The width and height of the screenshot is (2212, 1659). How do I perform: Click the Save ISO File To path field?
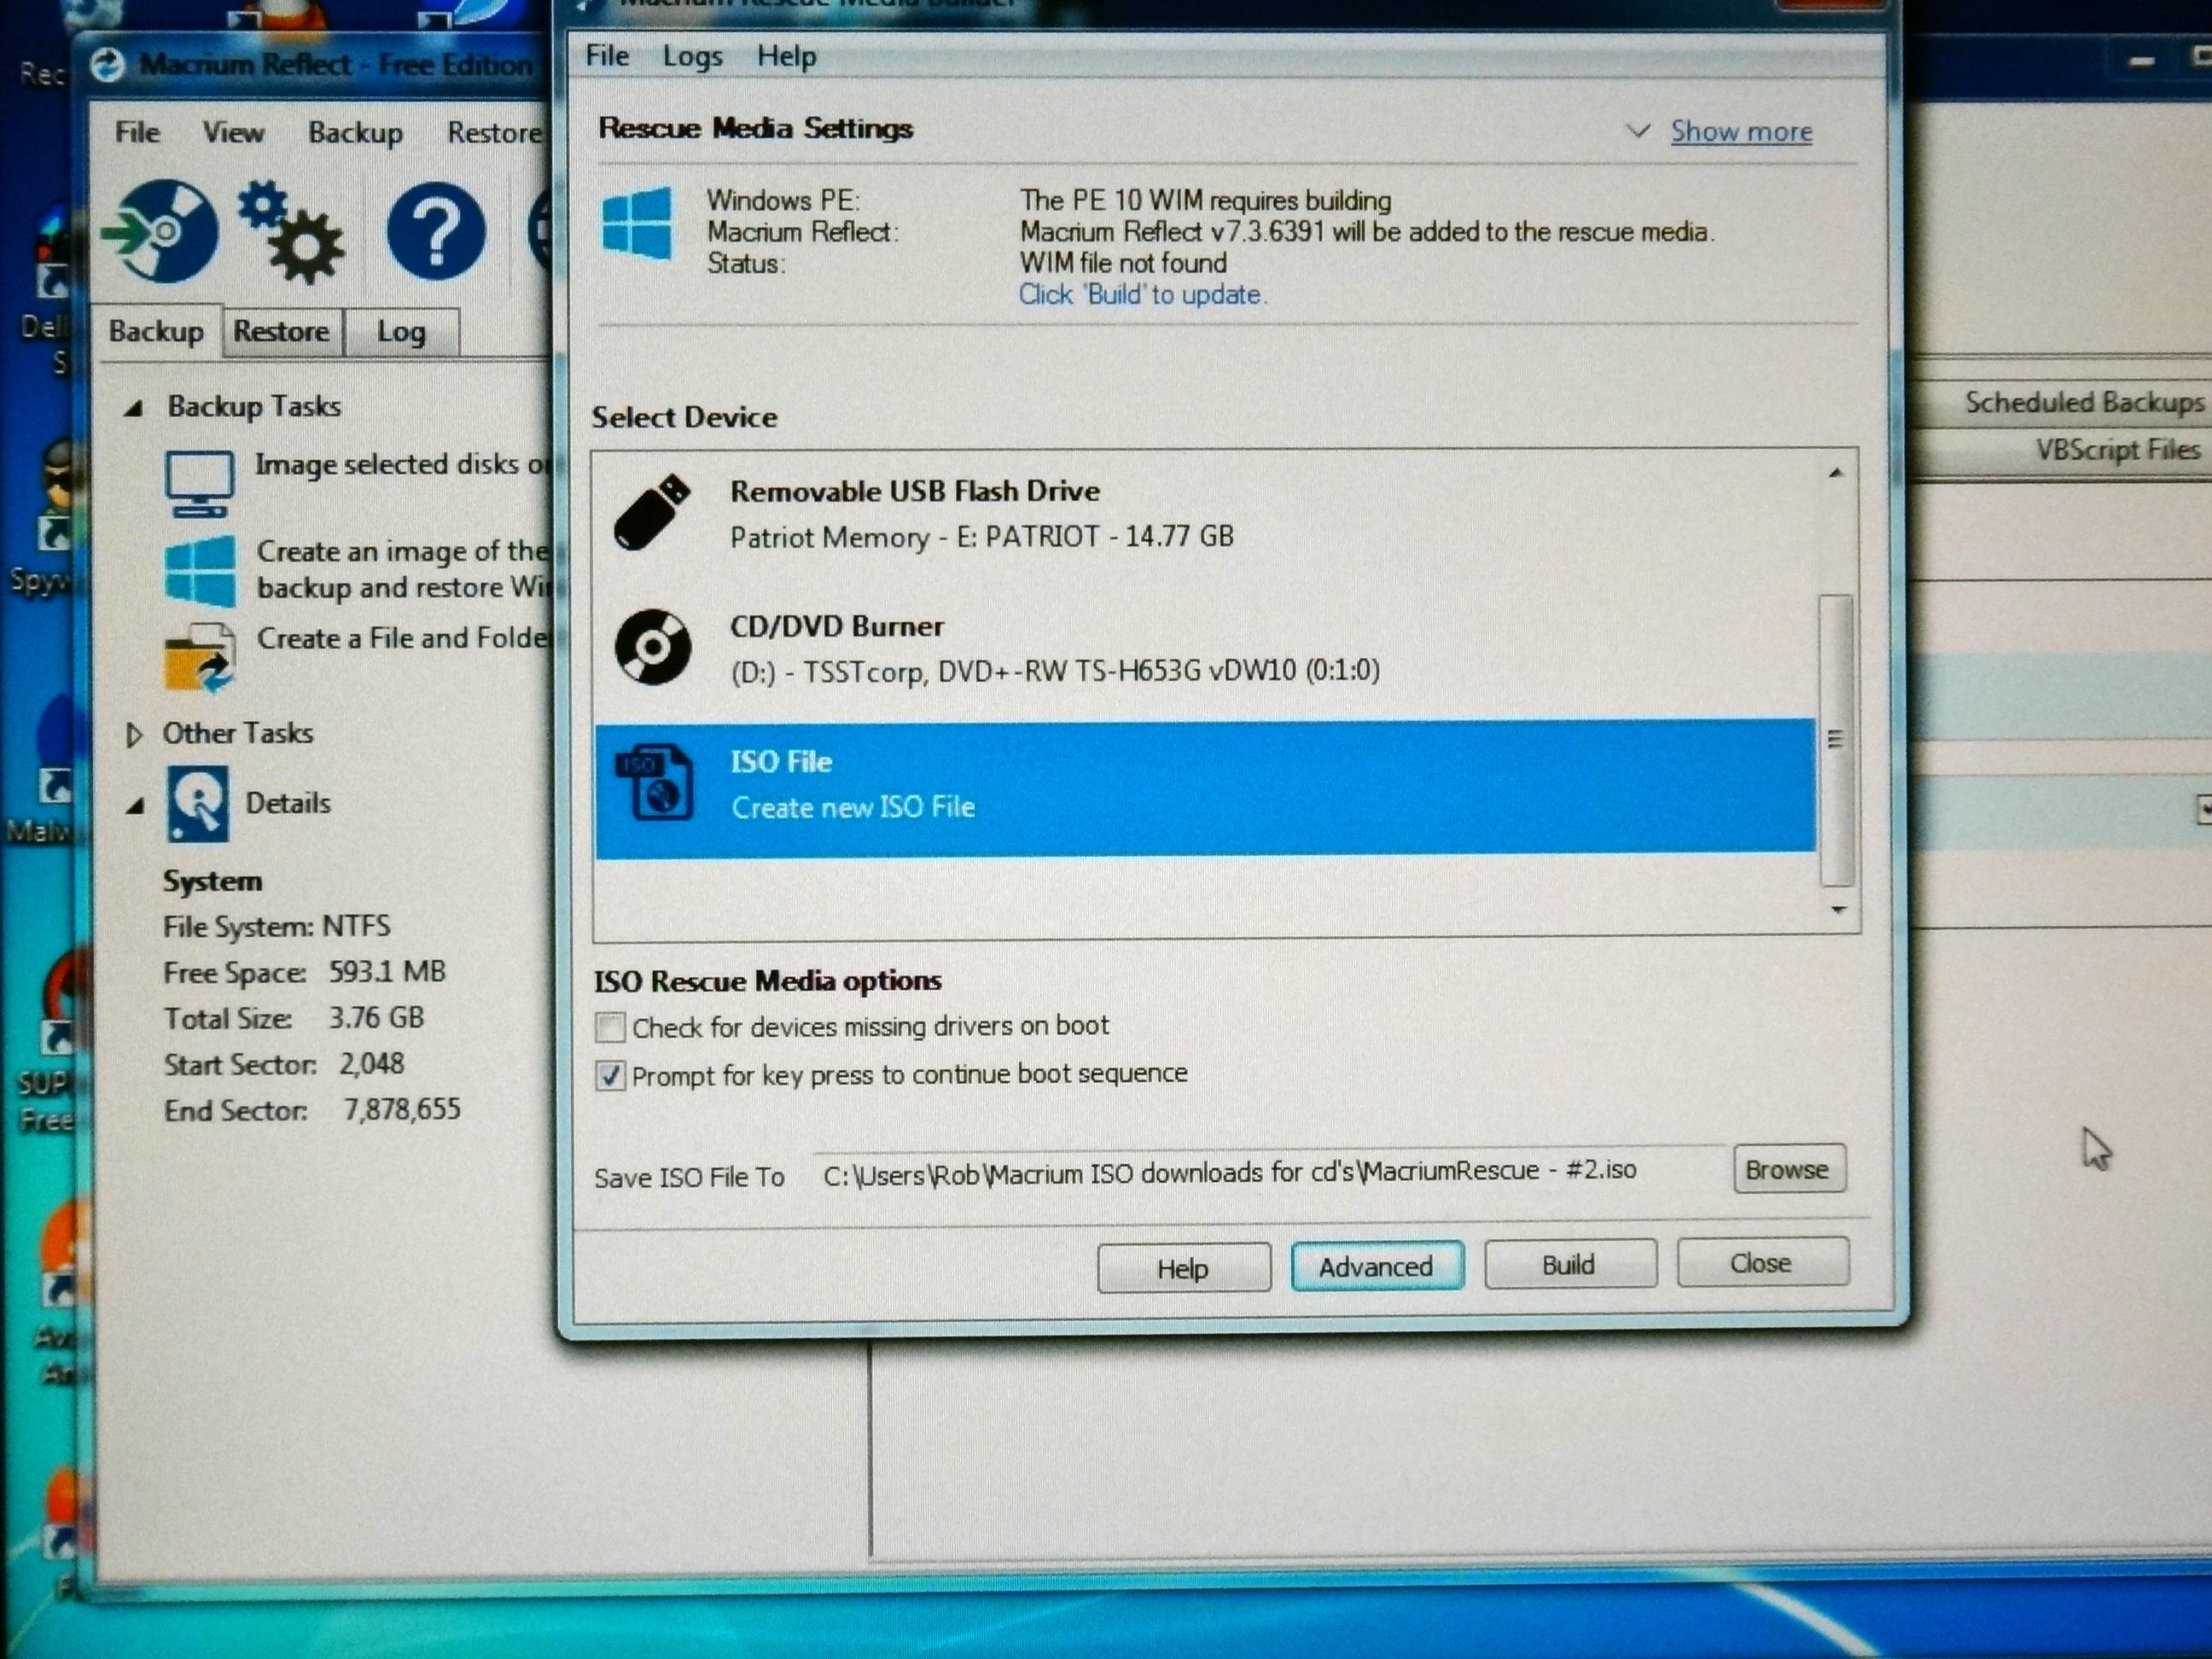pos(1268,1172)
